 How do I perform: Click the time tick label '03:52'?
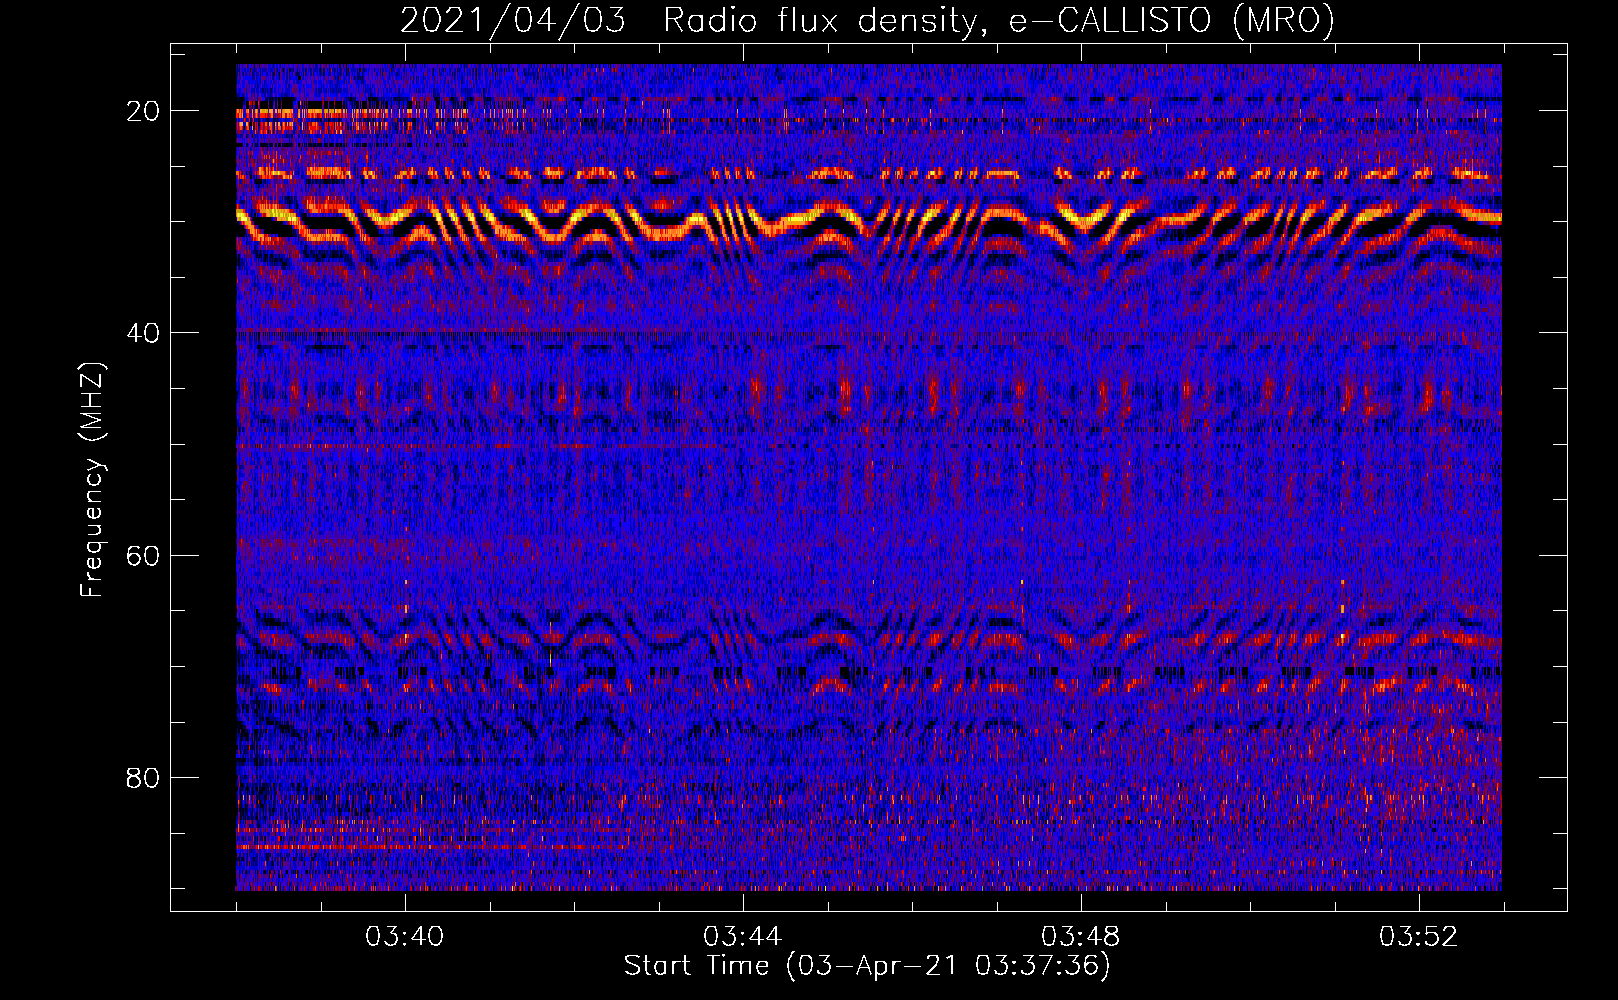click(x=1418, y=936)
